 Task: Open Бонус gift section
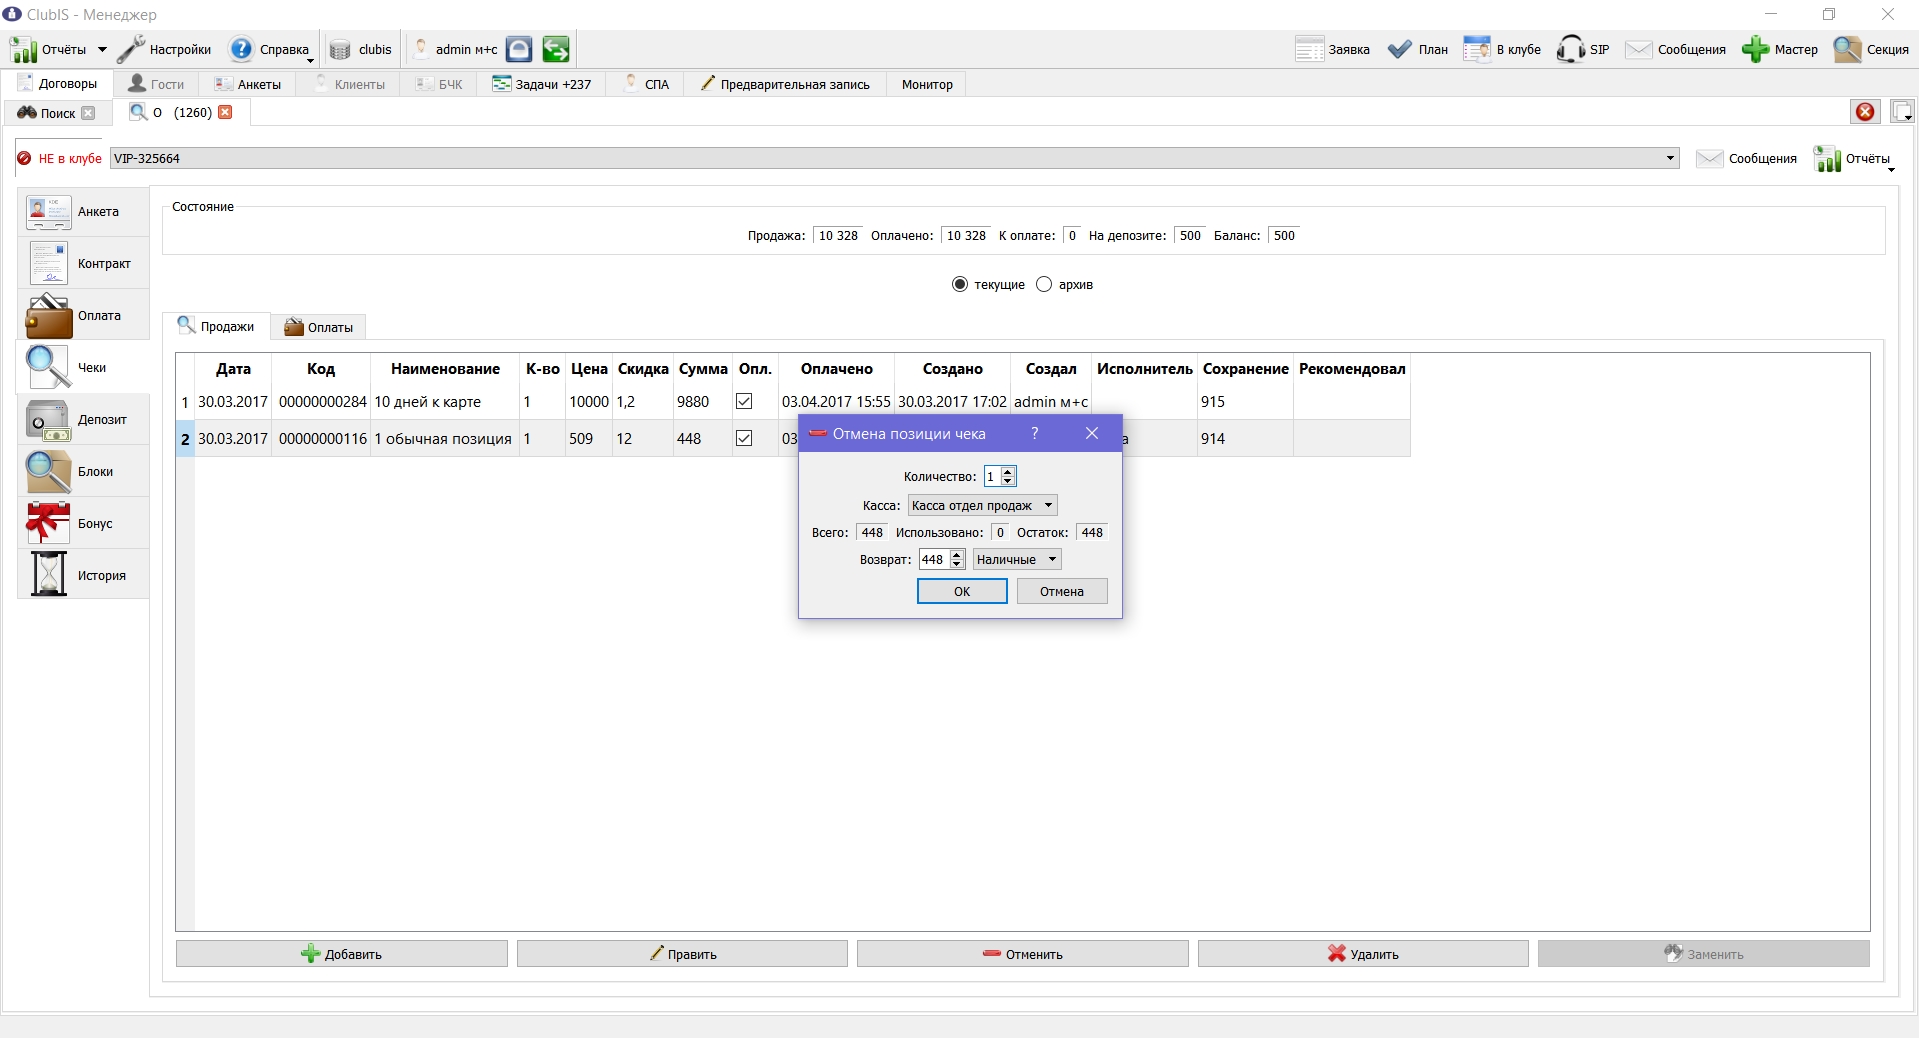tap(84, 523)
